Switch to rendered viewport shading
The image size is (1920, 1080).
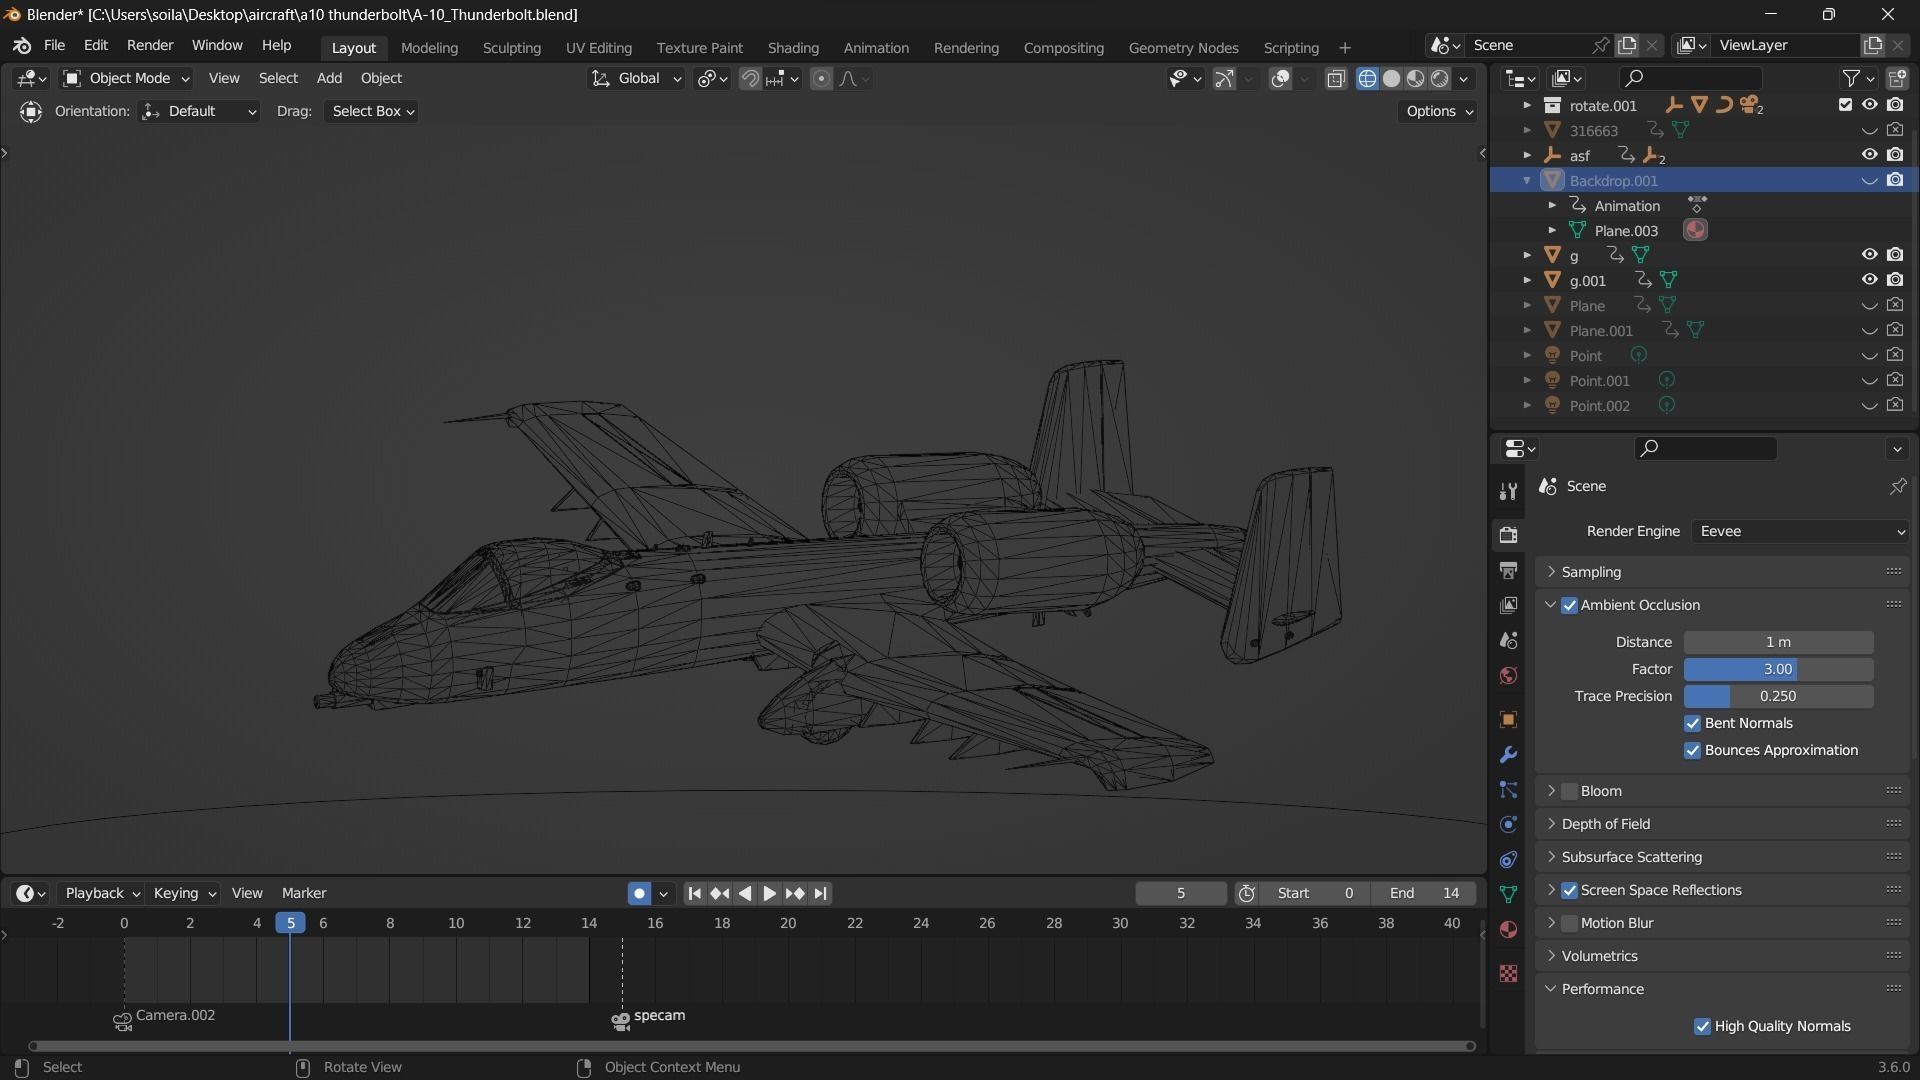[1440, 79]
